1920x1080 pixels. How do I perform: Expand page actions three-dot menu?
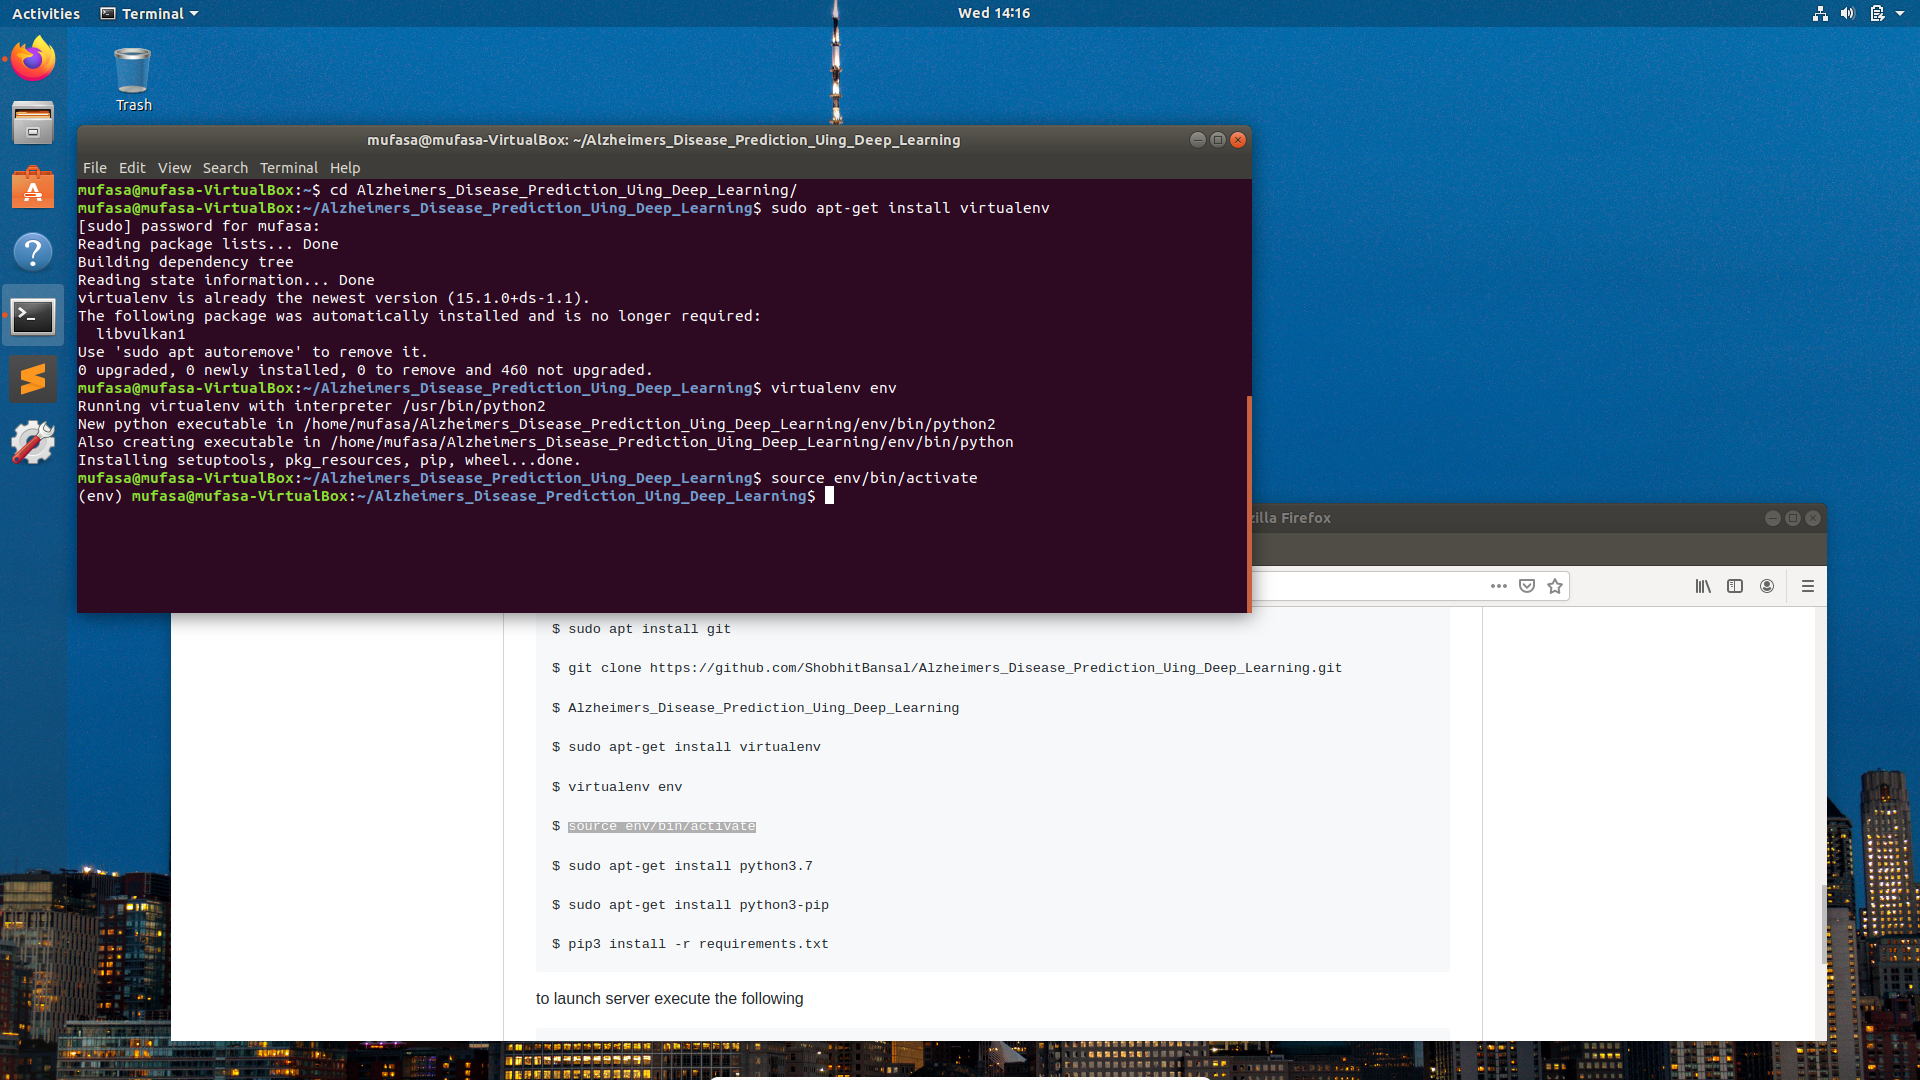1498,587
